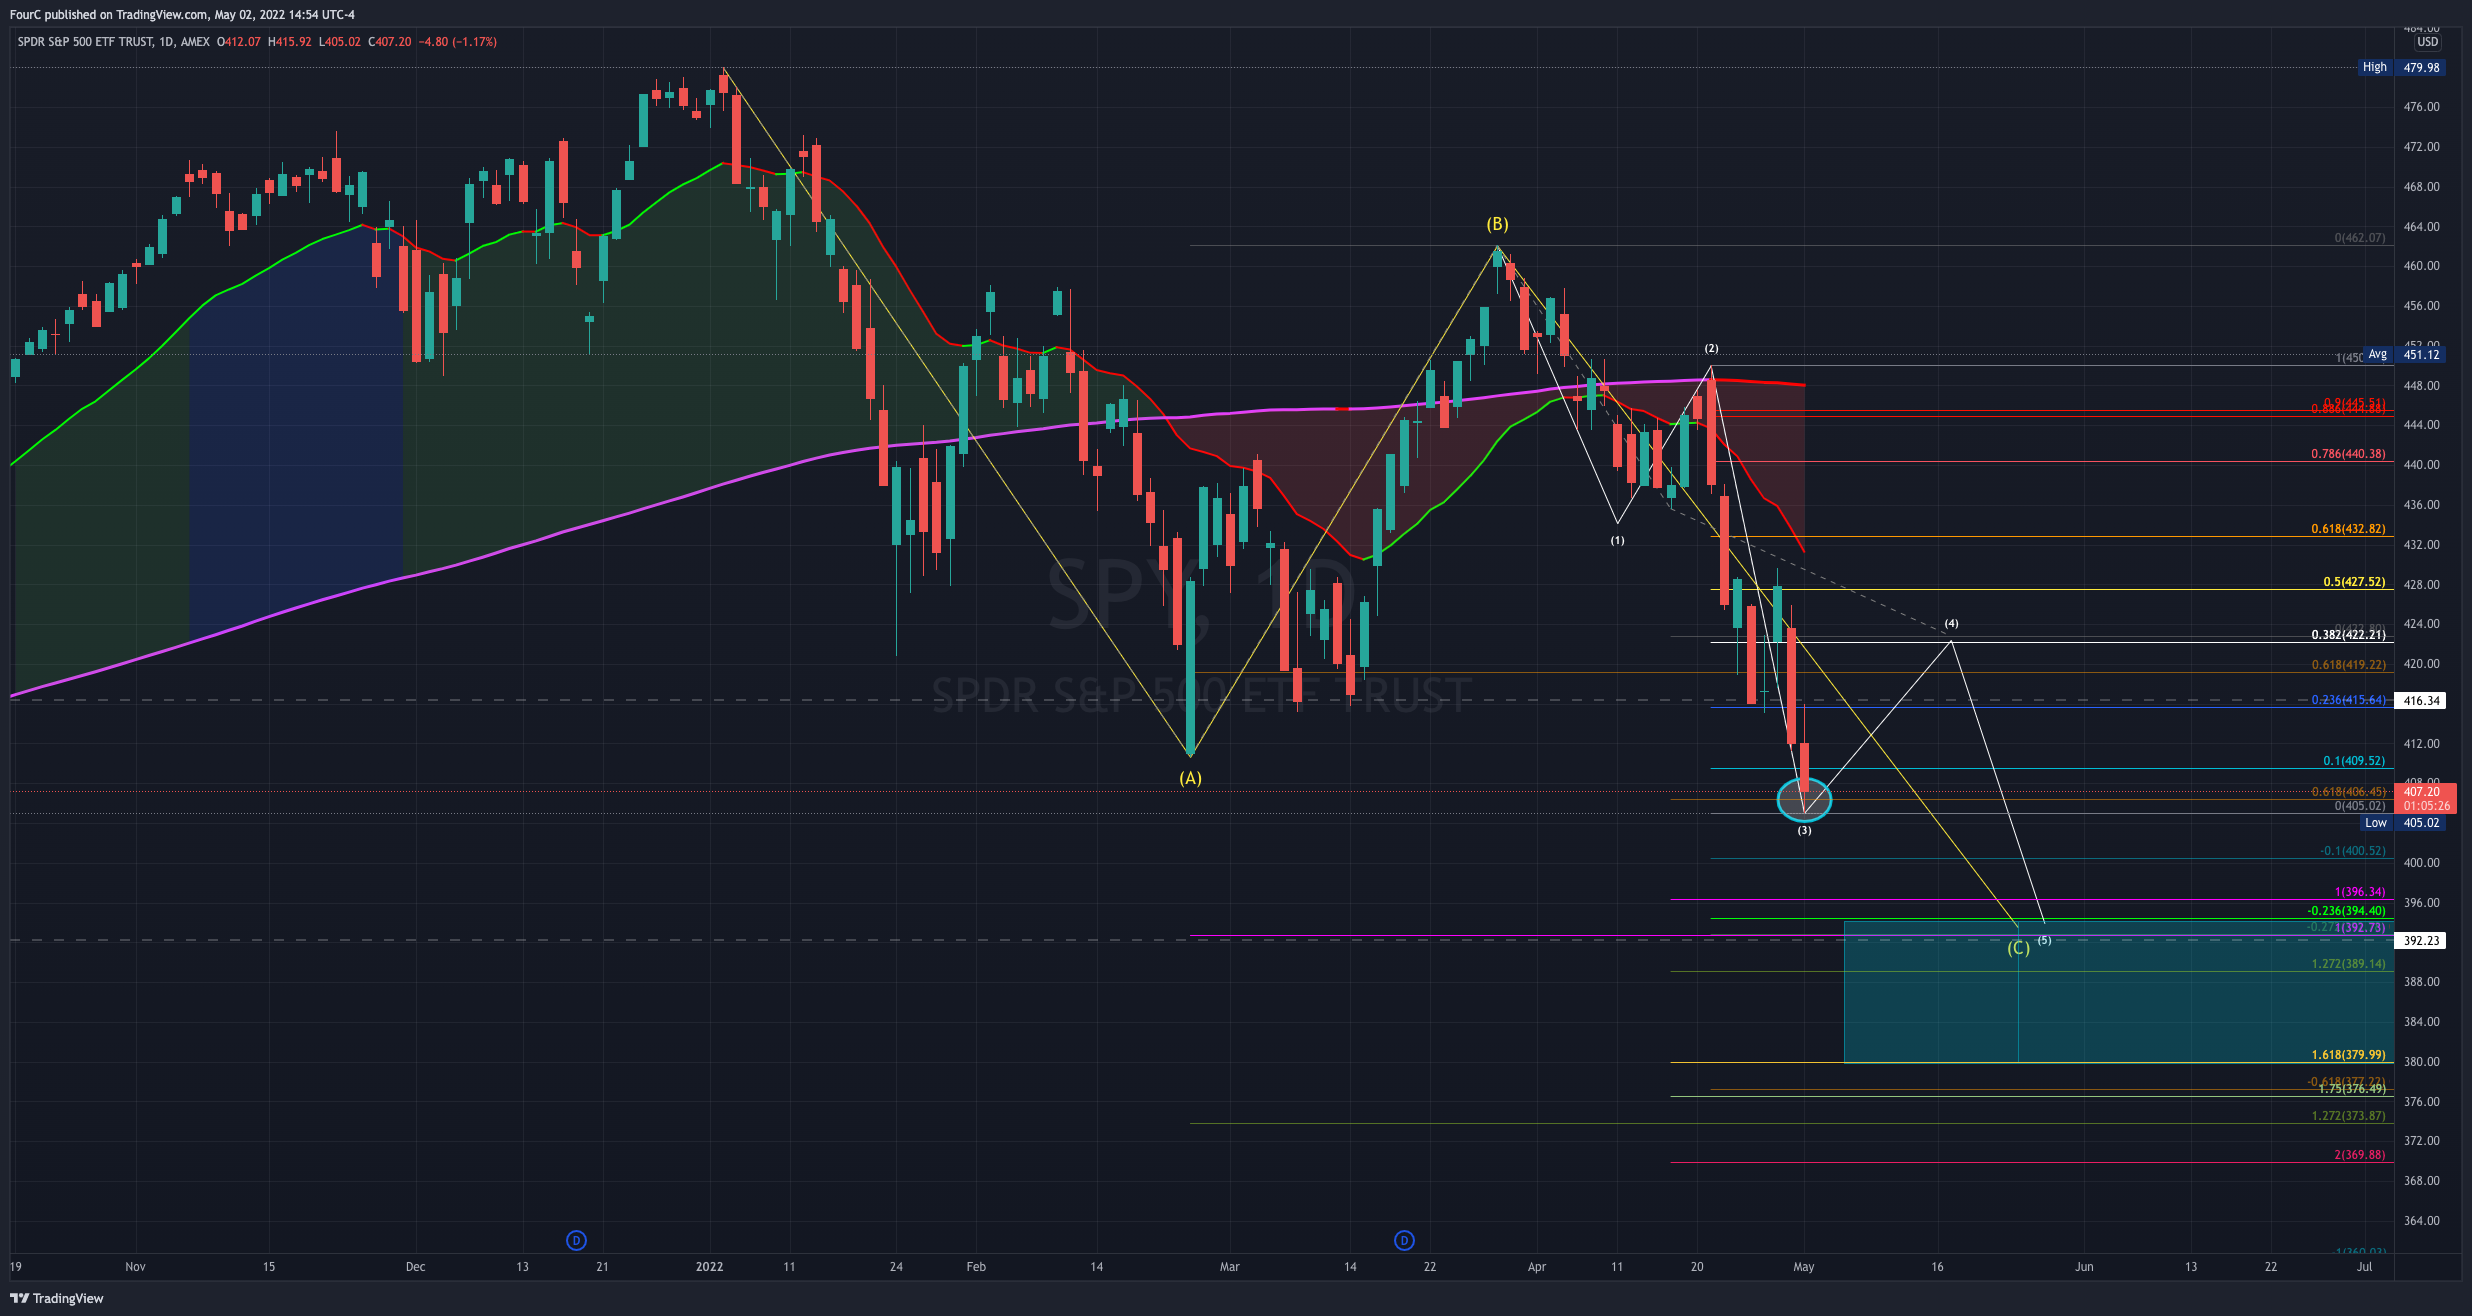2472x1316 pixels.
Task: Click the TradingView logo in the footer
Action: tap(57, 1298)
